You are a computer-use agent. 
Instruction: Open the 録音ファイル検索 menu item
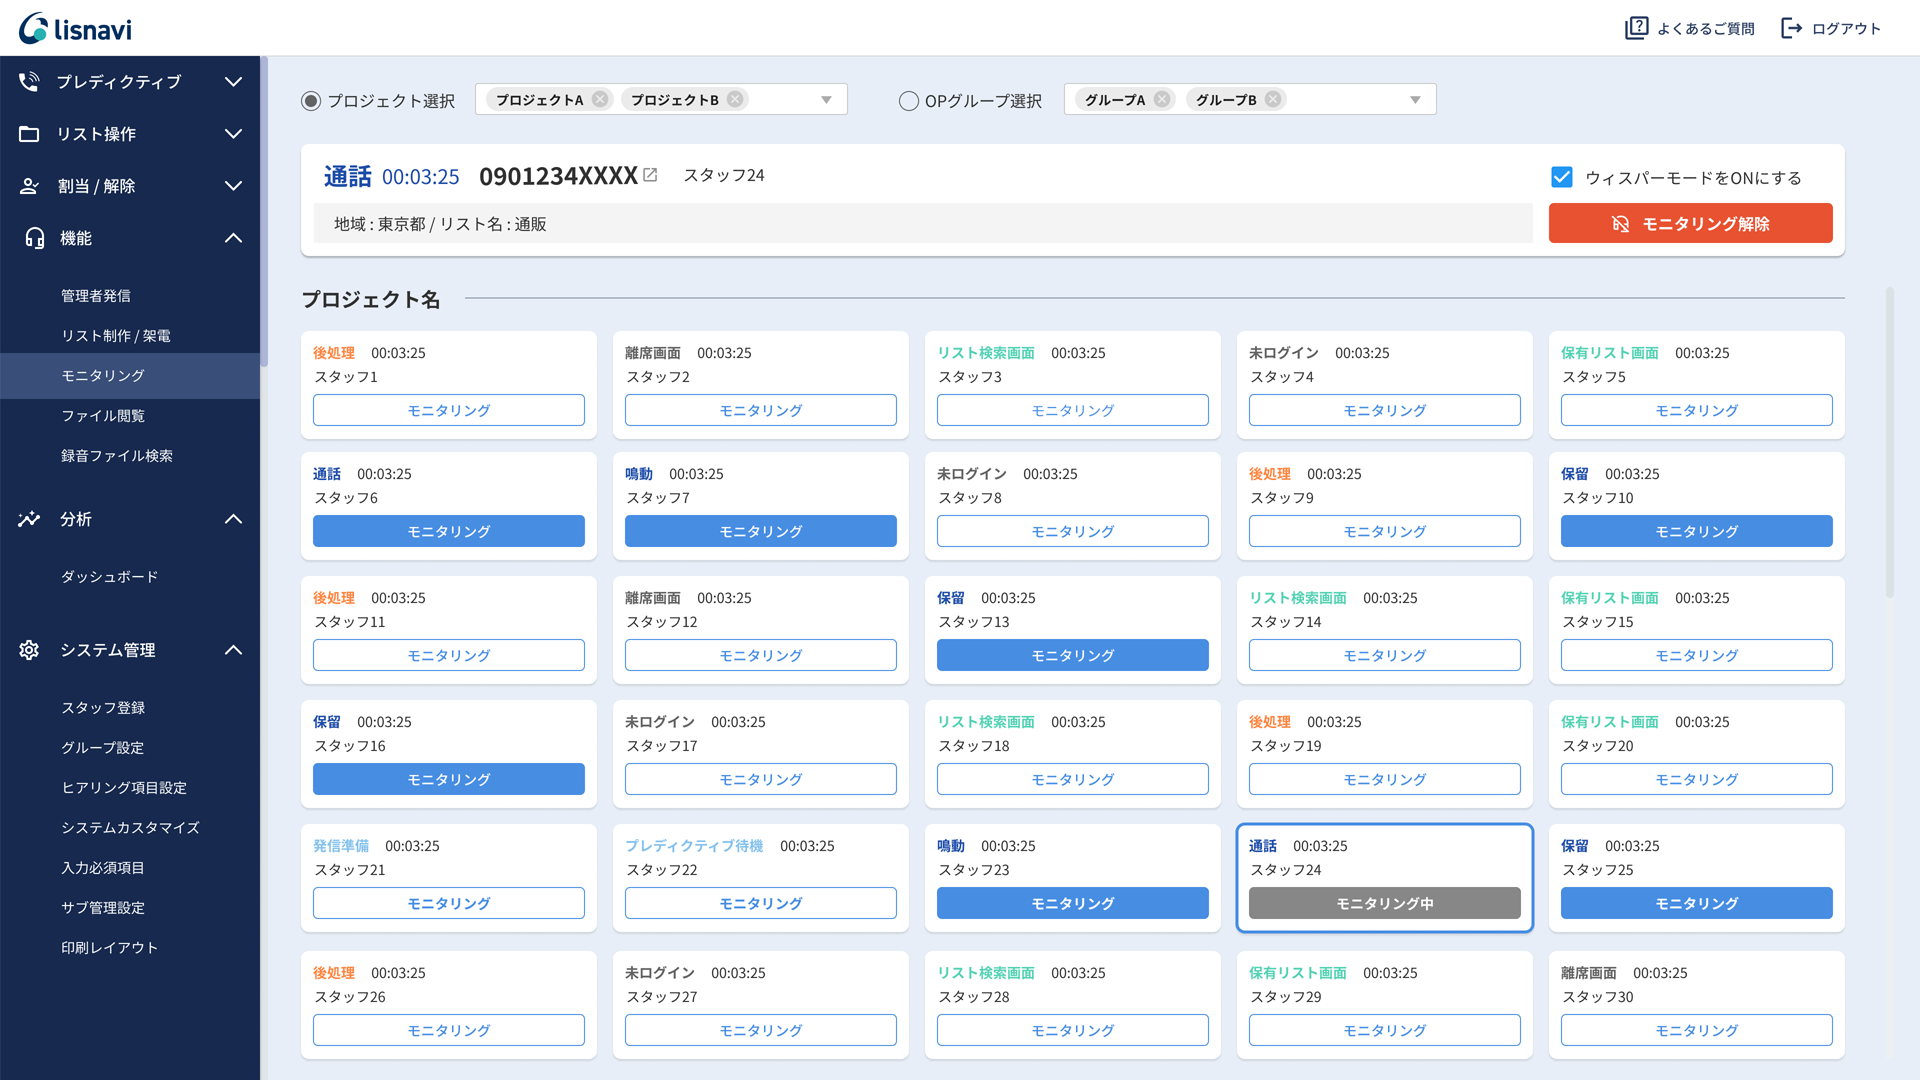pyautogui.click(x=117, y=456)
